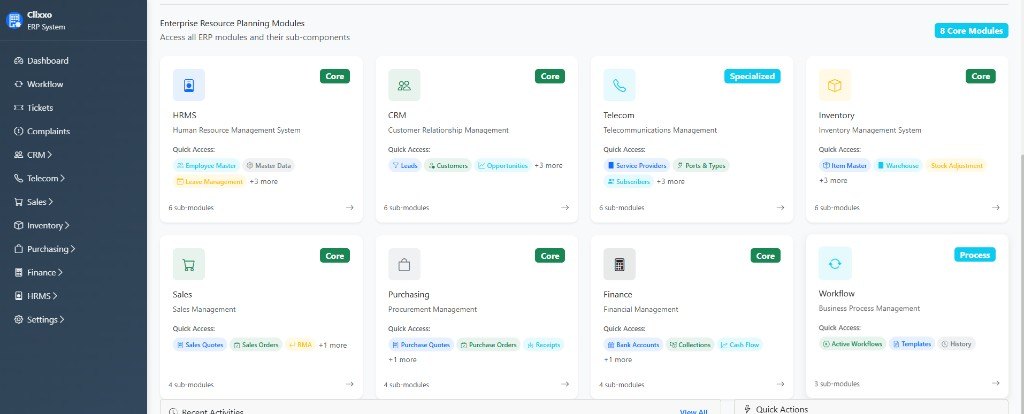
Task: Click '+1 more' on the Sales card
Action: (x=332, y=345)
